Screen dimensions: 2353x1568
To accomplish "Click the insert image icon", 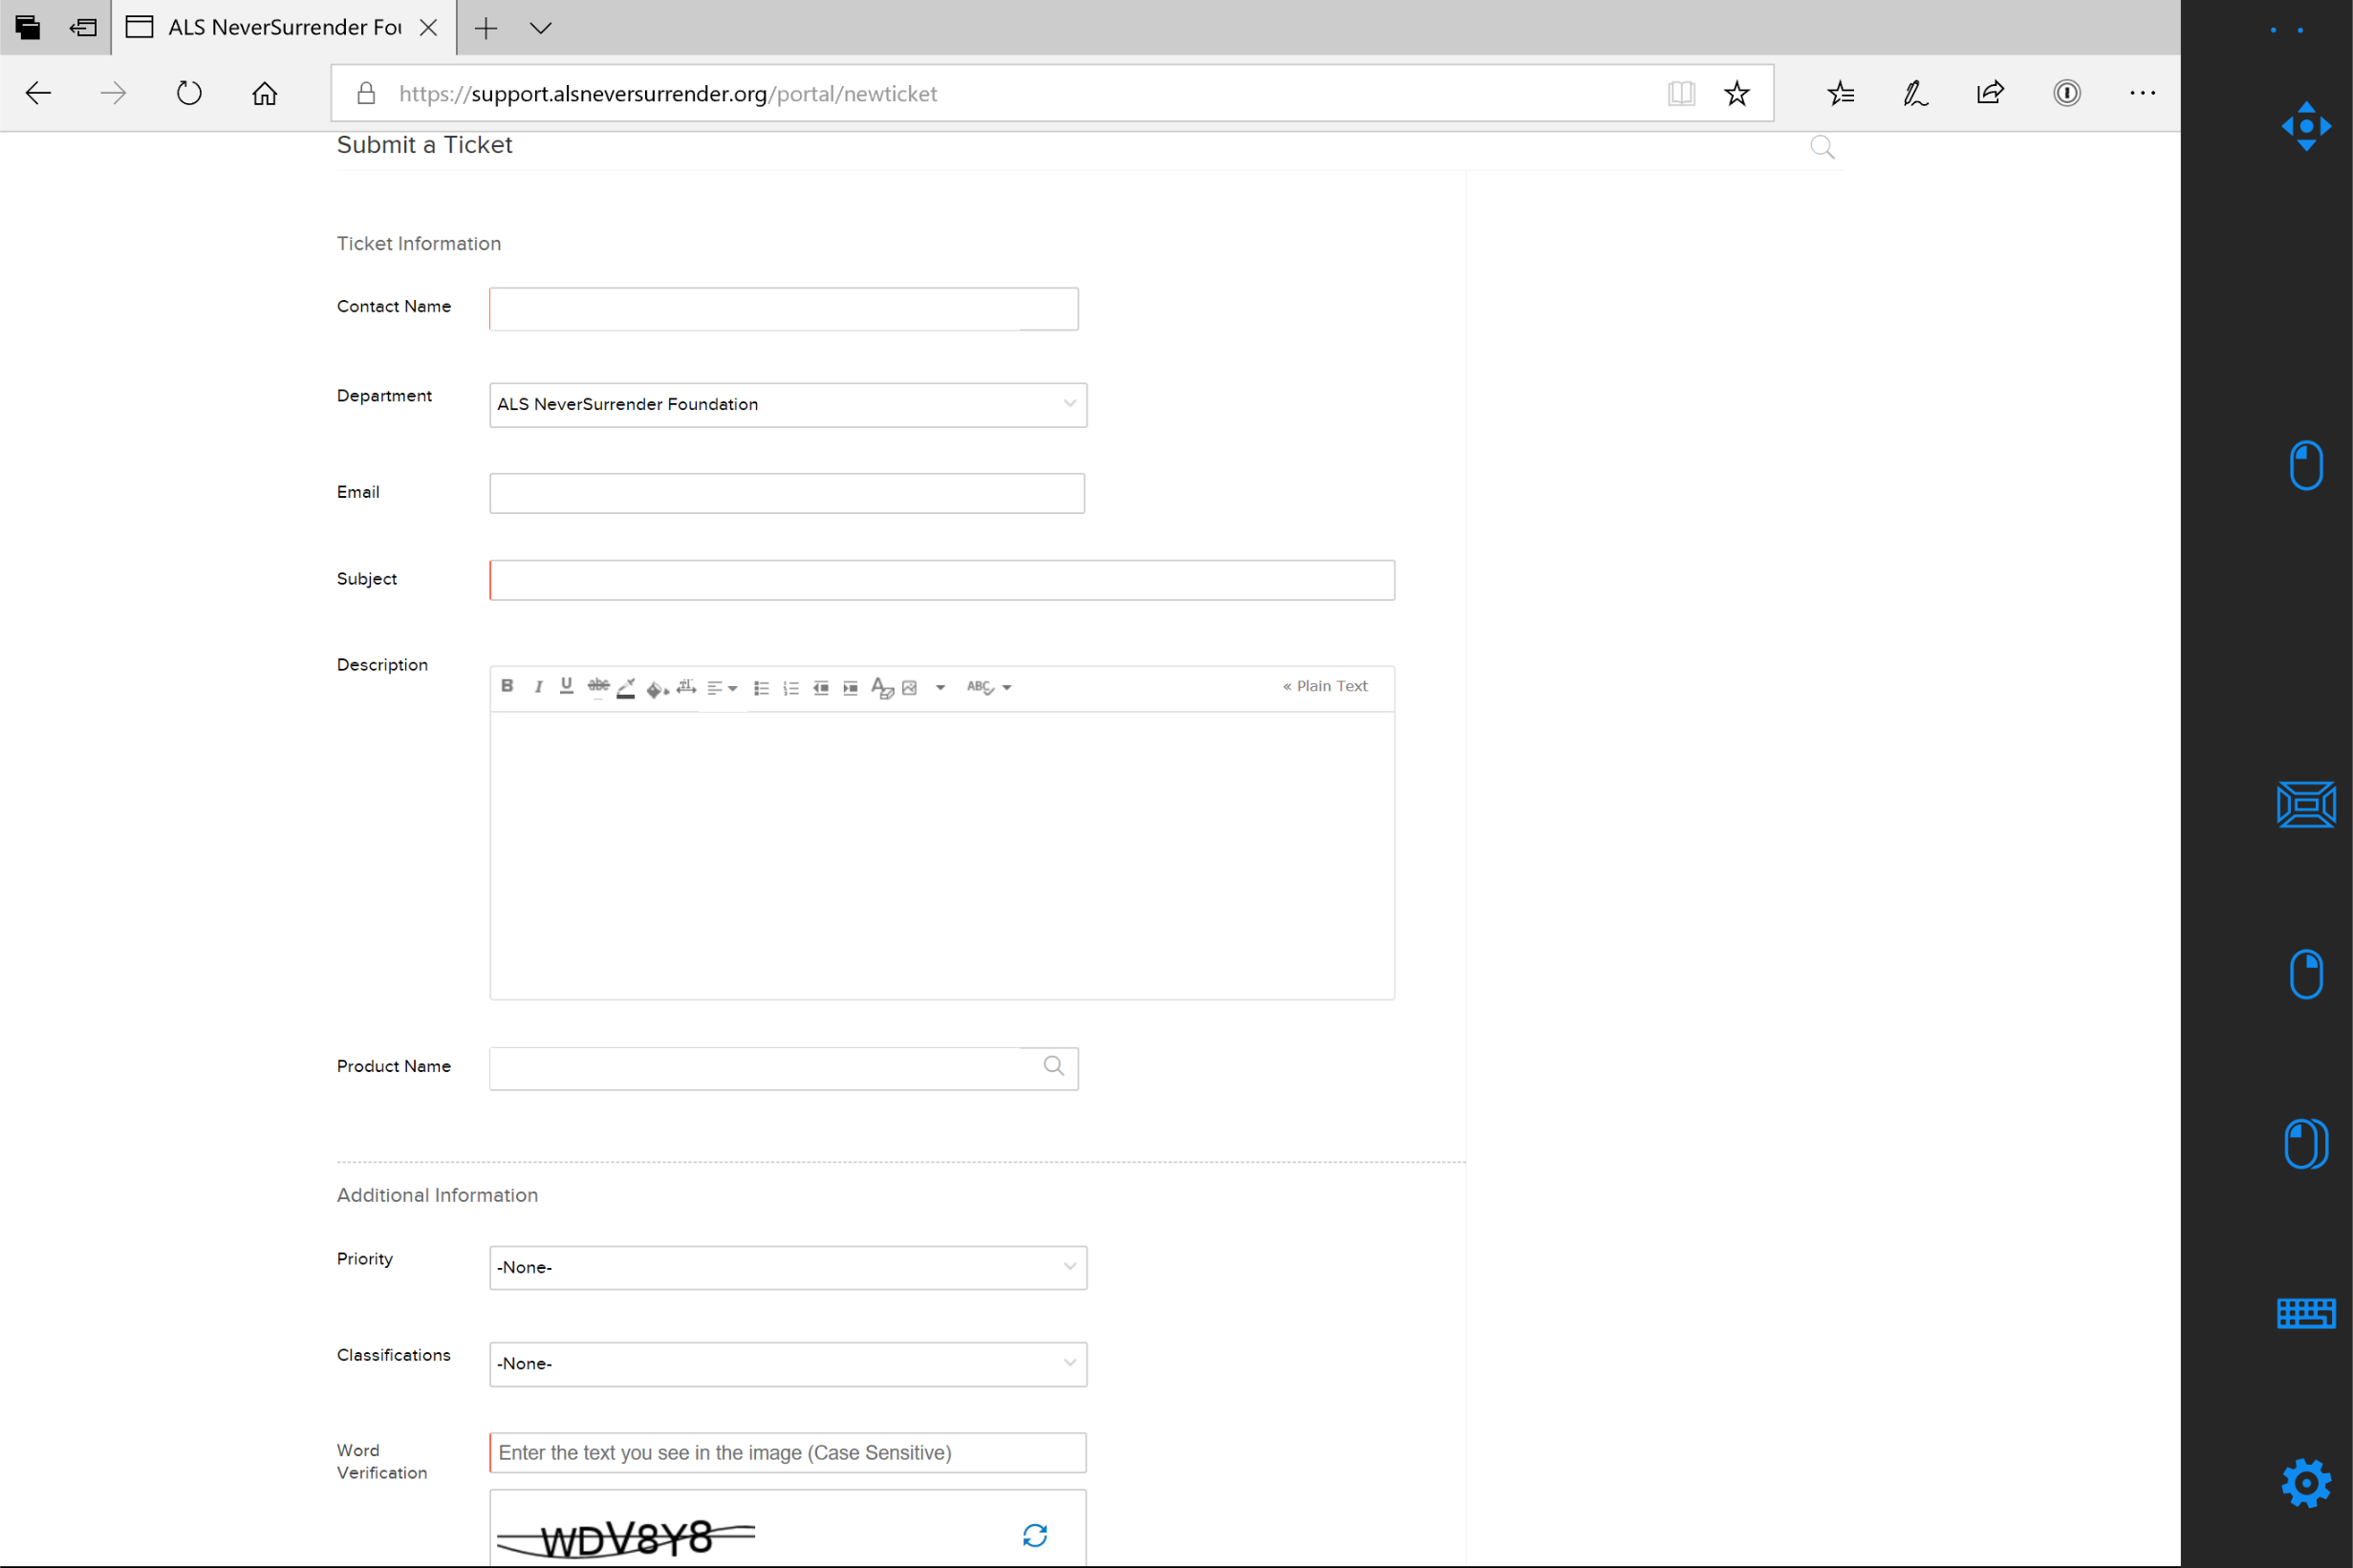I will 910,688.
